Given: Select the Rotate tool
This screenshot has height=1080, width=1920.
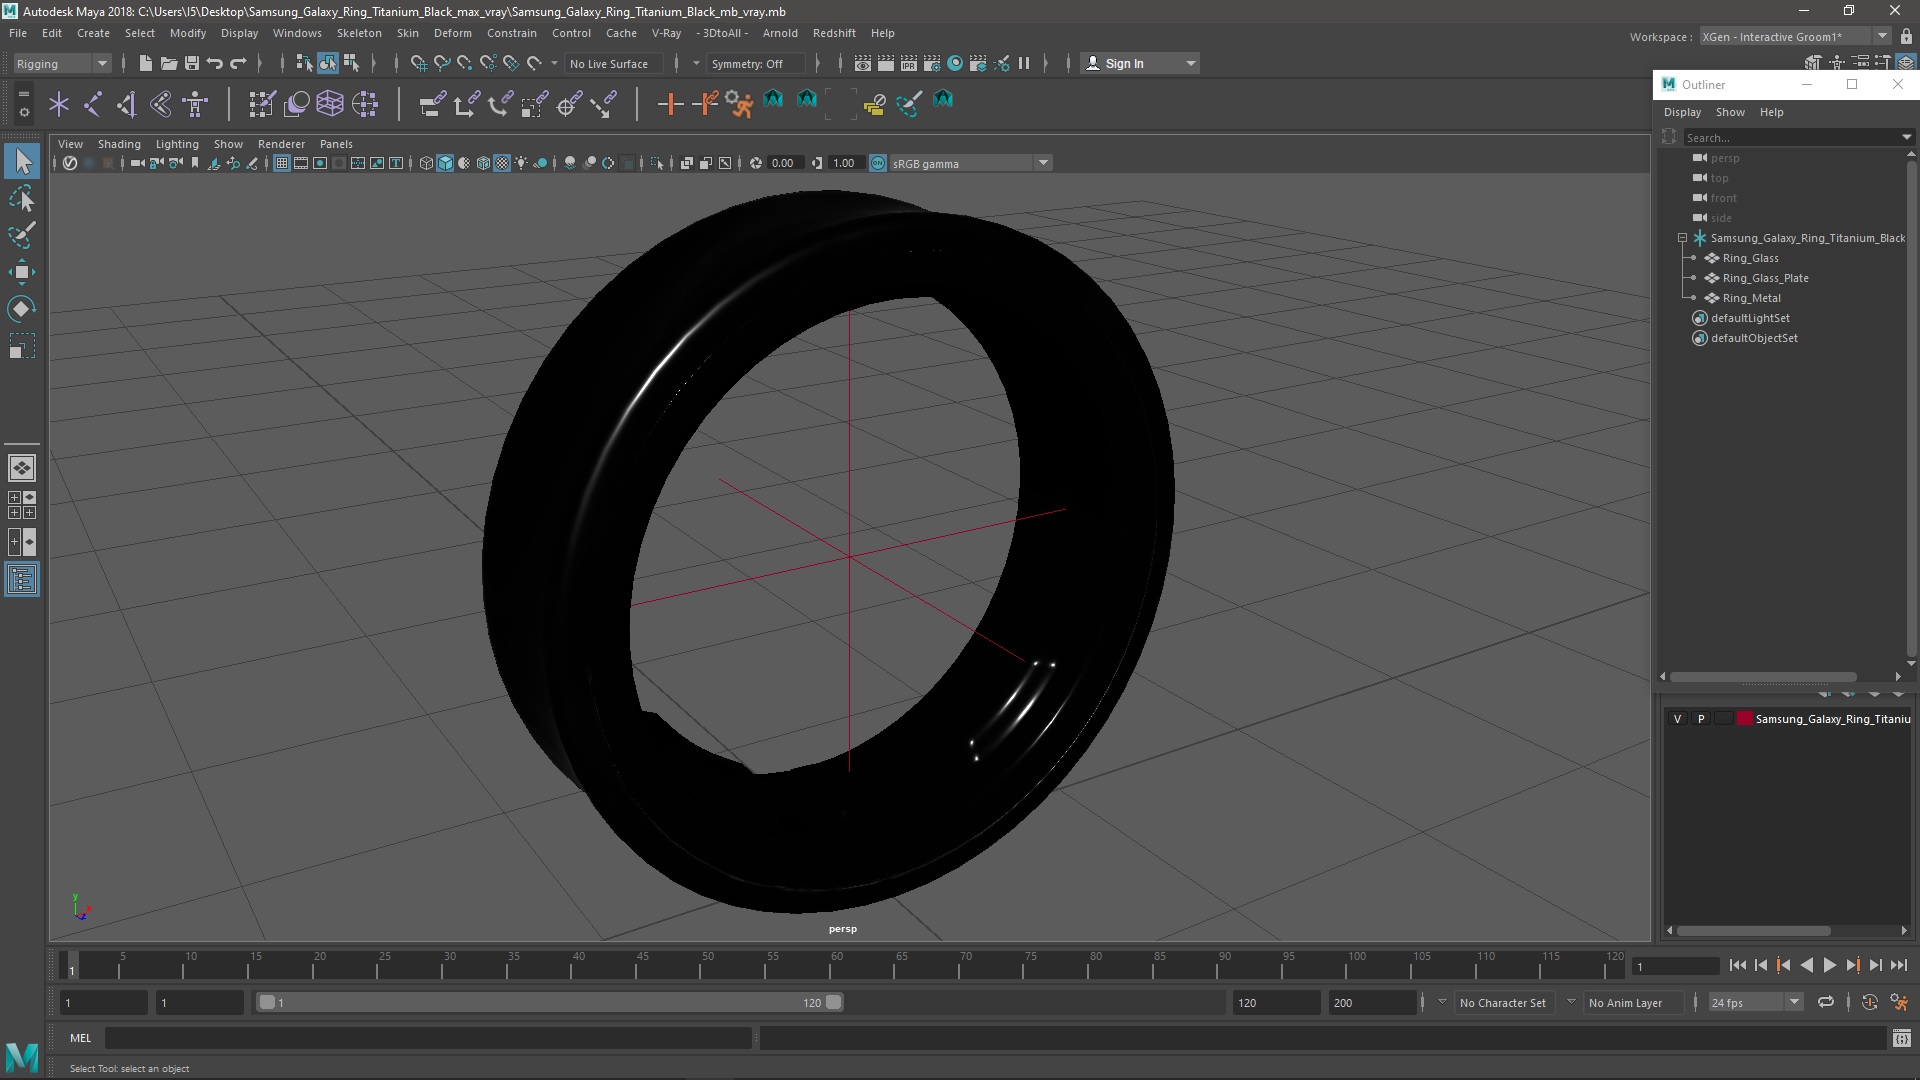Looking at the screenshot, I should coord(22,309).
